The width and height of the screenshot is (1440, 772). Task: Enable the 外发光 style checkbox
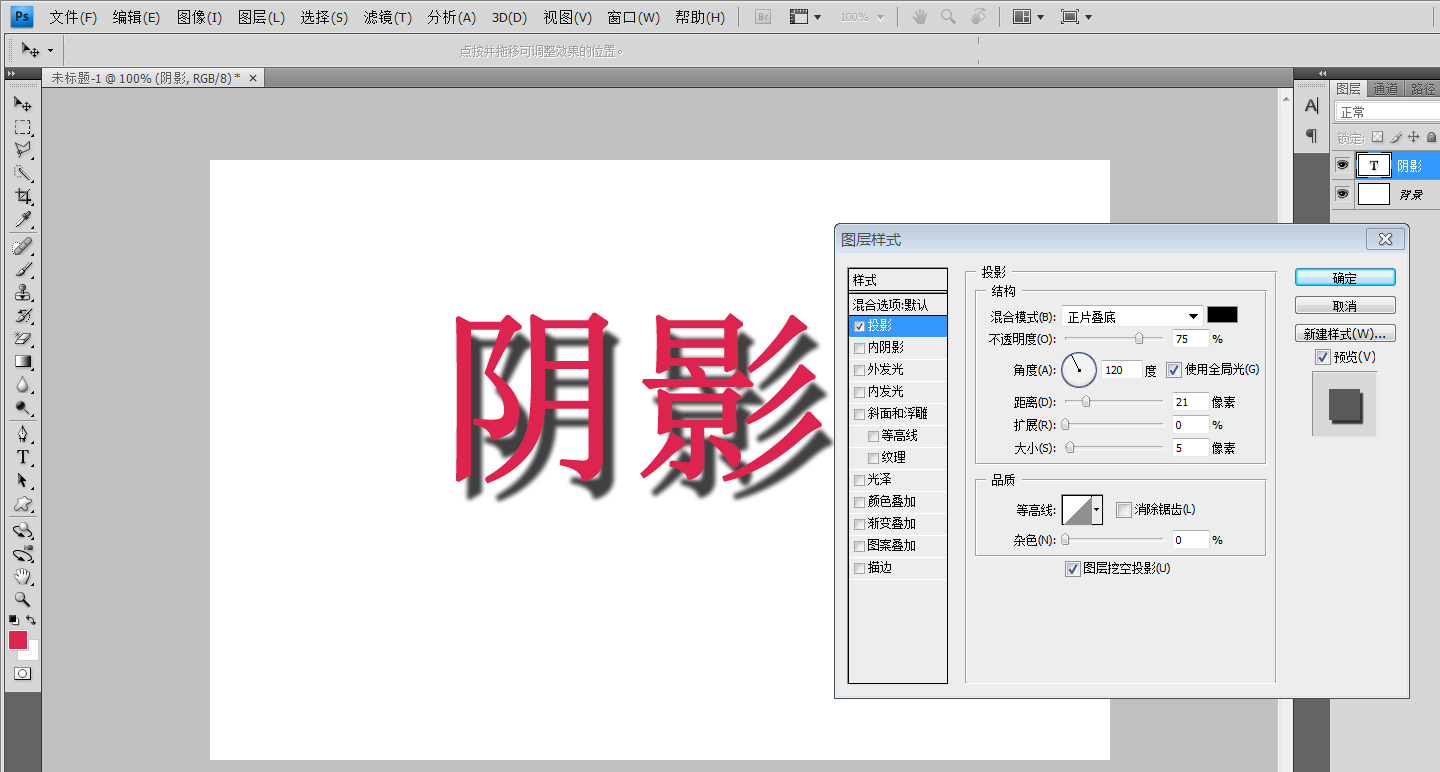(x=859, y=370)
